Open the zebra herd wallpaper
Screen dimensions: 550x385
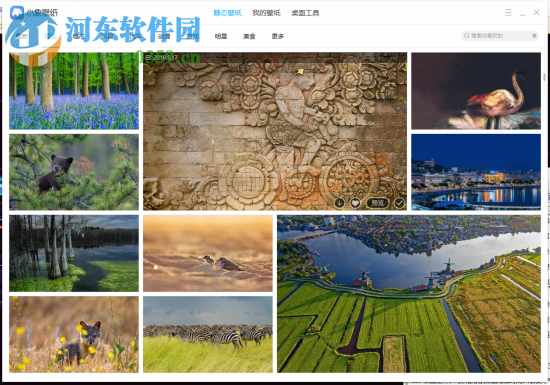tap(208, 335)
